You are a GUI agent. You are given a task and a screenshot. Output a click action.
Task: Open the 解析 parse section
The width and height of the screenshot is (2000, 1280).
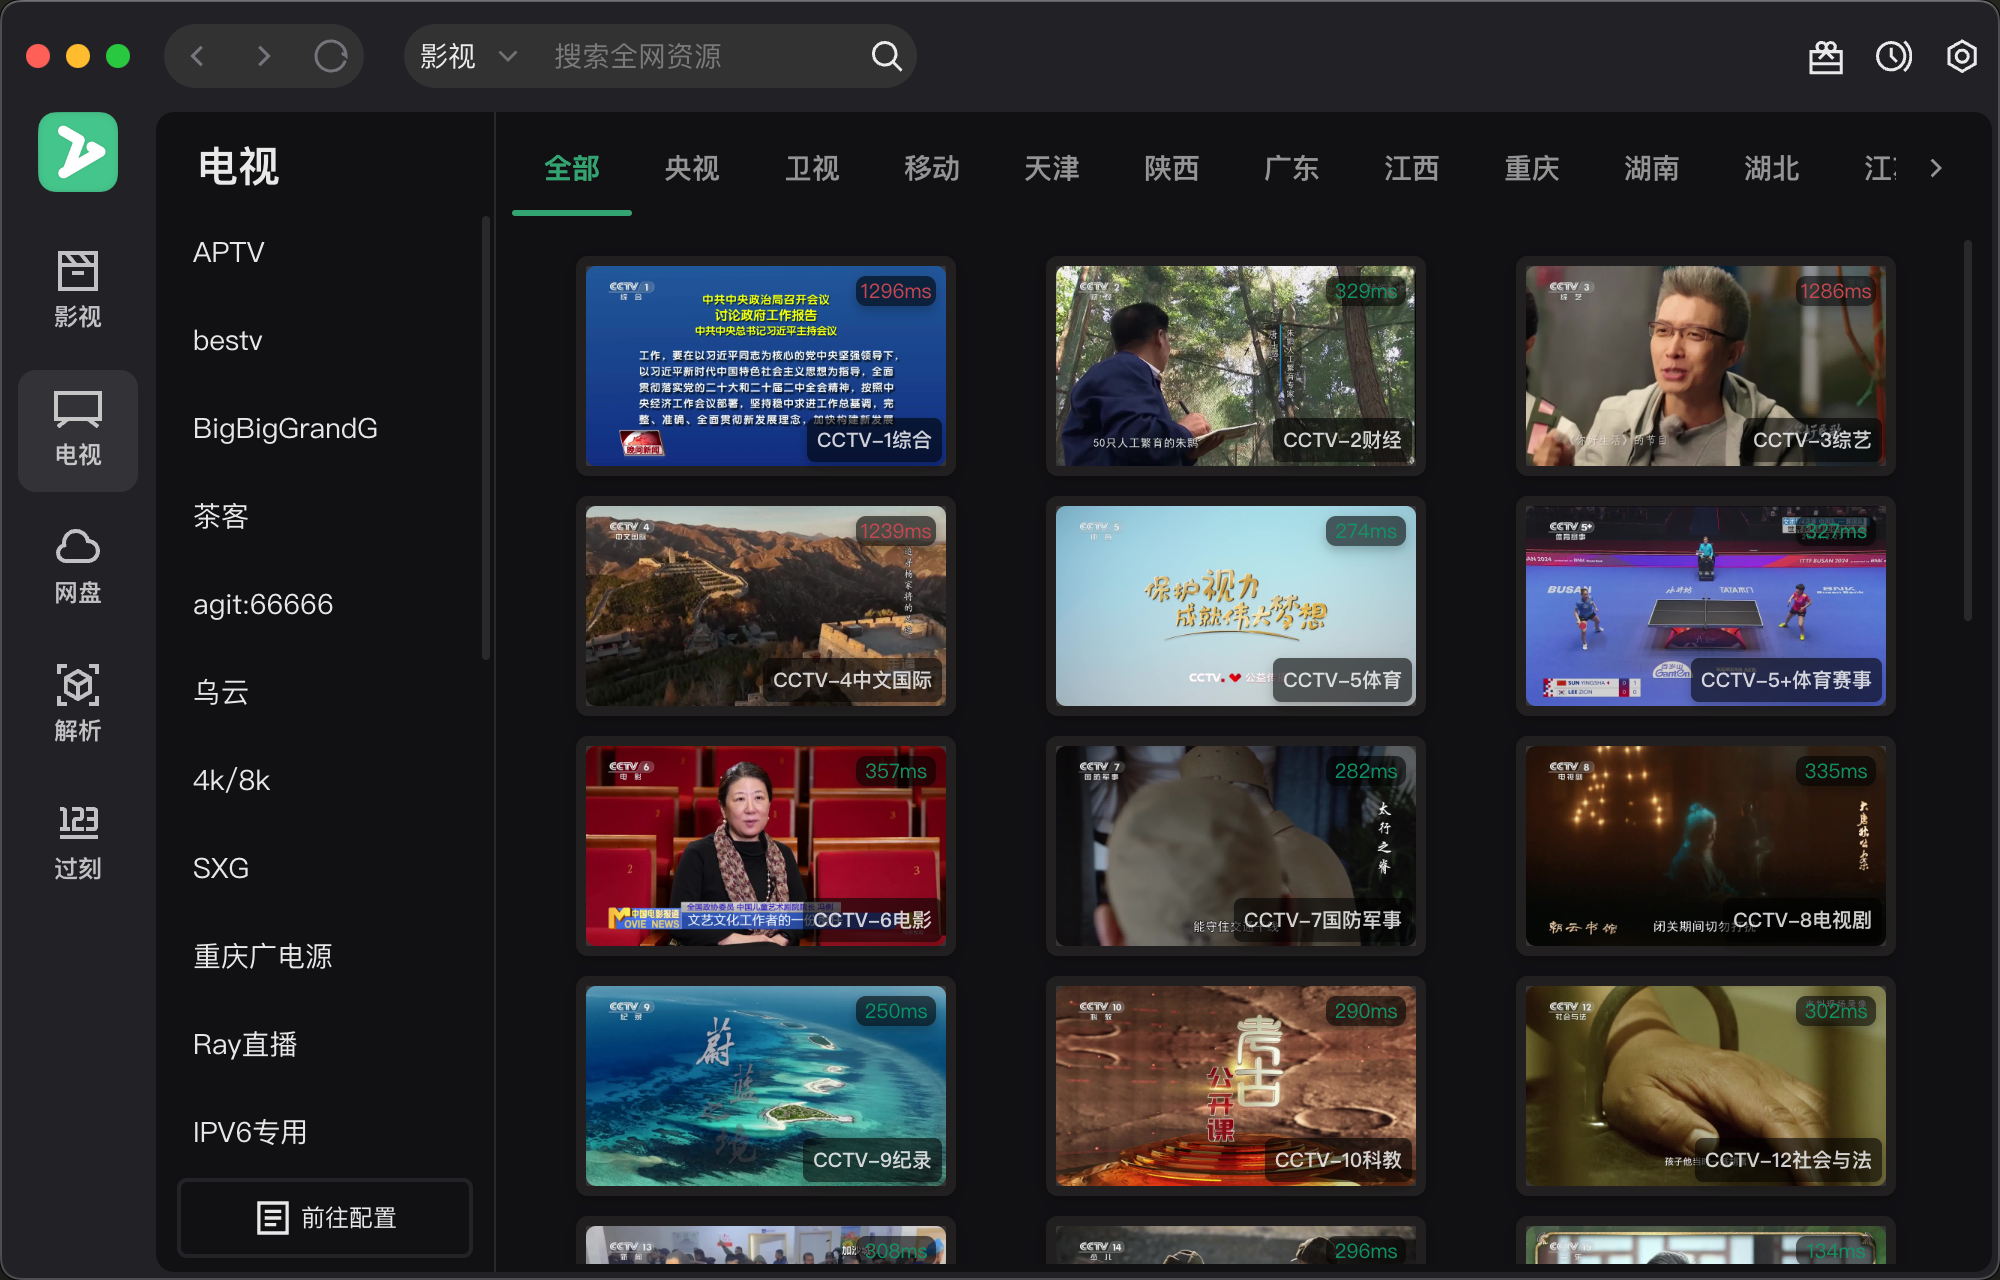78,705
